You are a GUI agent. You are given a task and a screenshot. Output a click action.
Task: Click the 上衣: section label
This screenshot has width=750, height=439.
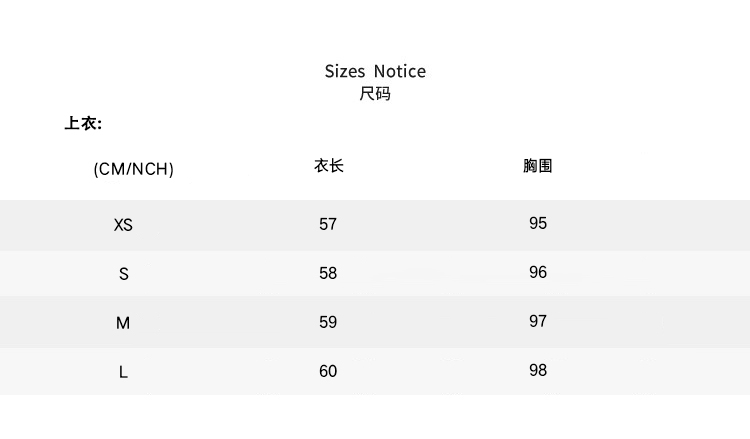coord(84,124)
